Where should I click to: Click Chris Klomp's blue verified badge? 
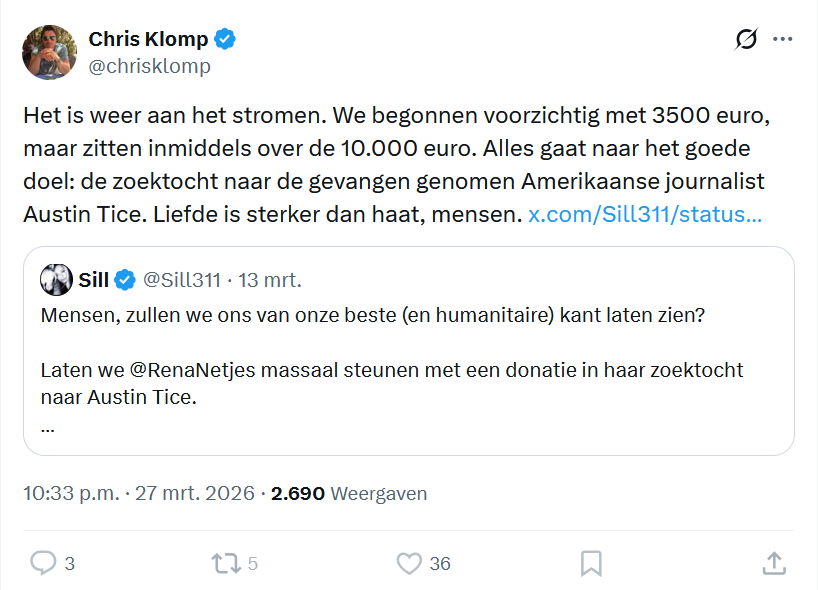(226, 40)
